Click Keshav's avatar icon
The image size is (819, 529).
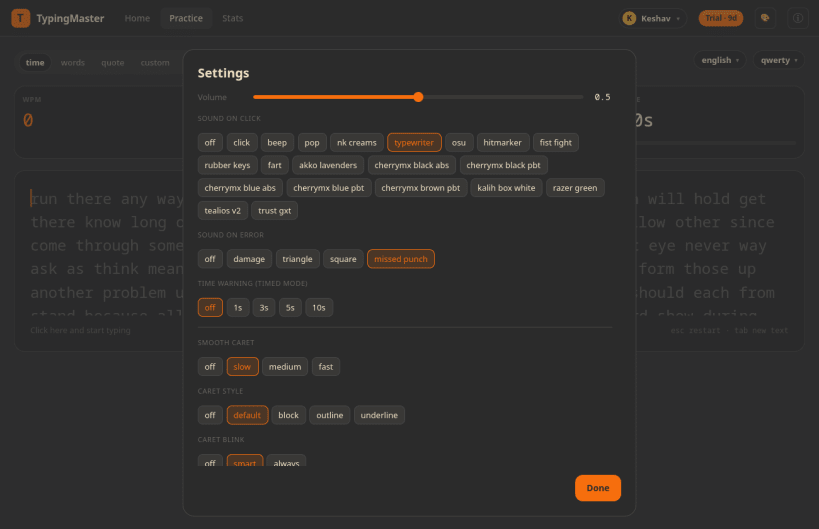point(629,18)
